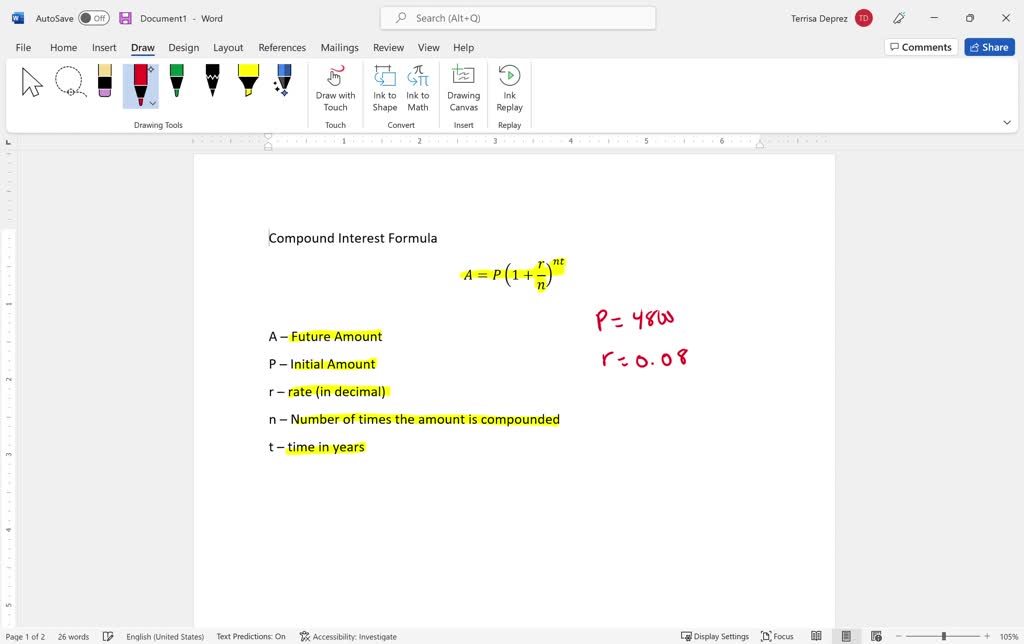Enable Draw with Touch mode

pos(335,87)
